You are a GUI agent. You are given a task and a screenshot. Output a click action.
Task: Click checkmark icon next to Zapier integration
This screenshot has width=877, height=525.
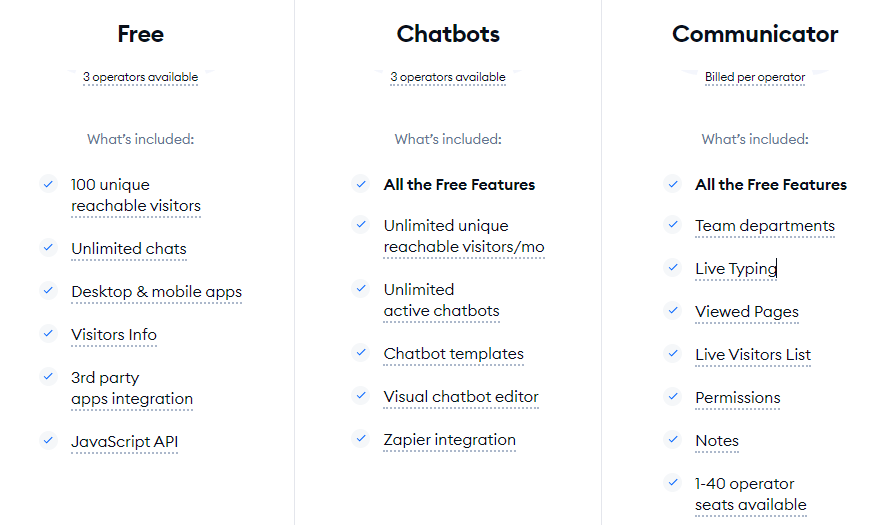tap(361, 438)
